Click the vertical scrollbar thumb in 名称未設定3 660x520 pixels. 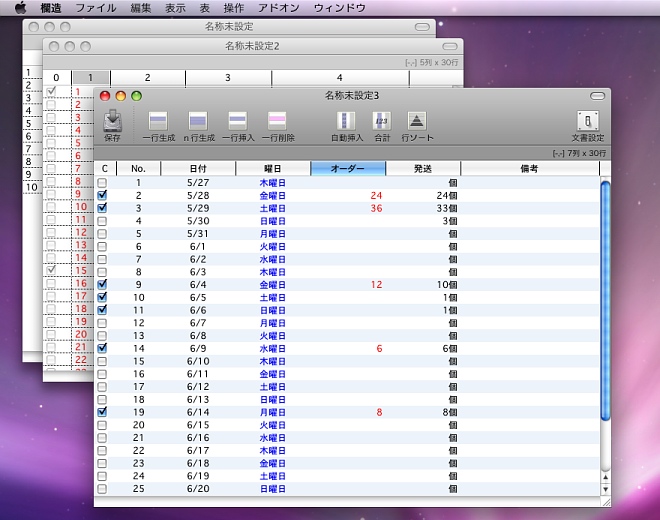pyautogui.click(x=604, y=300)
